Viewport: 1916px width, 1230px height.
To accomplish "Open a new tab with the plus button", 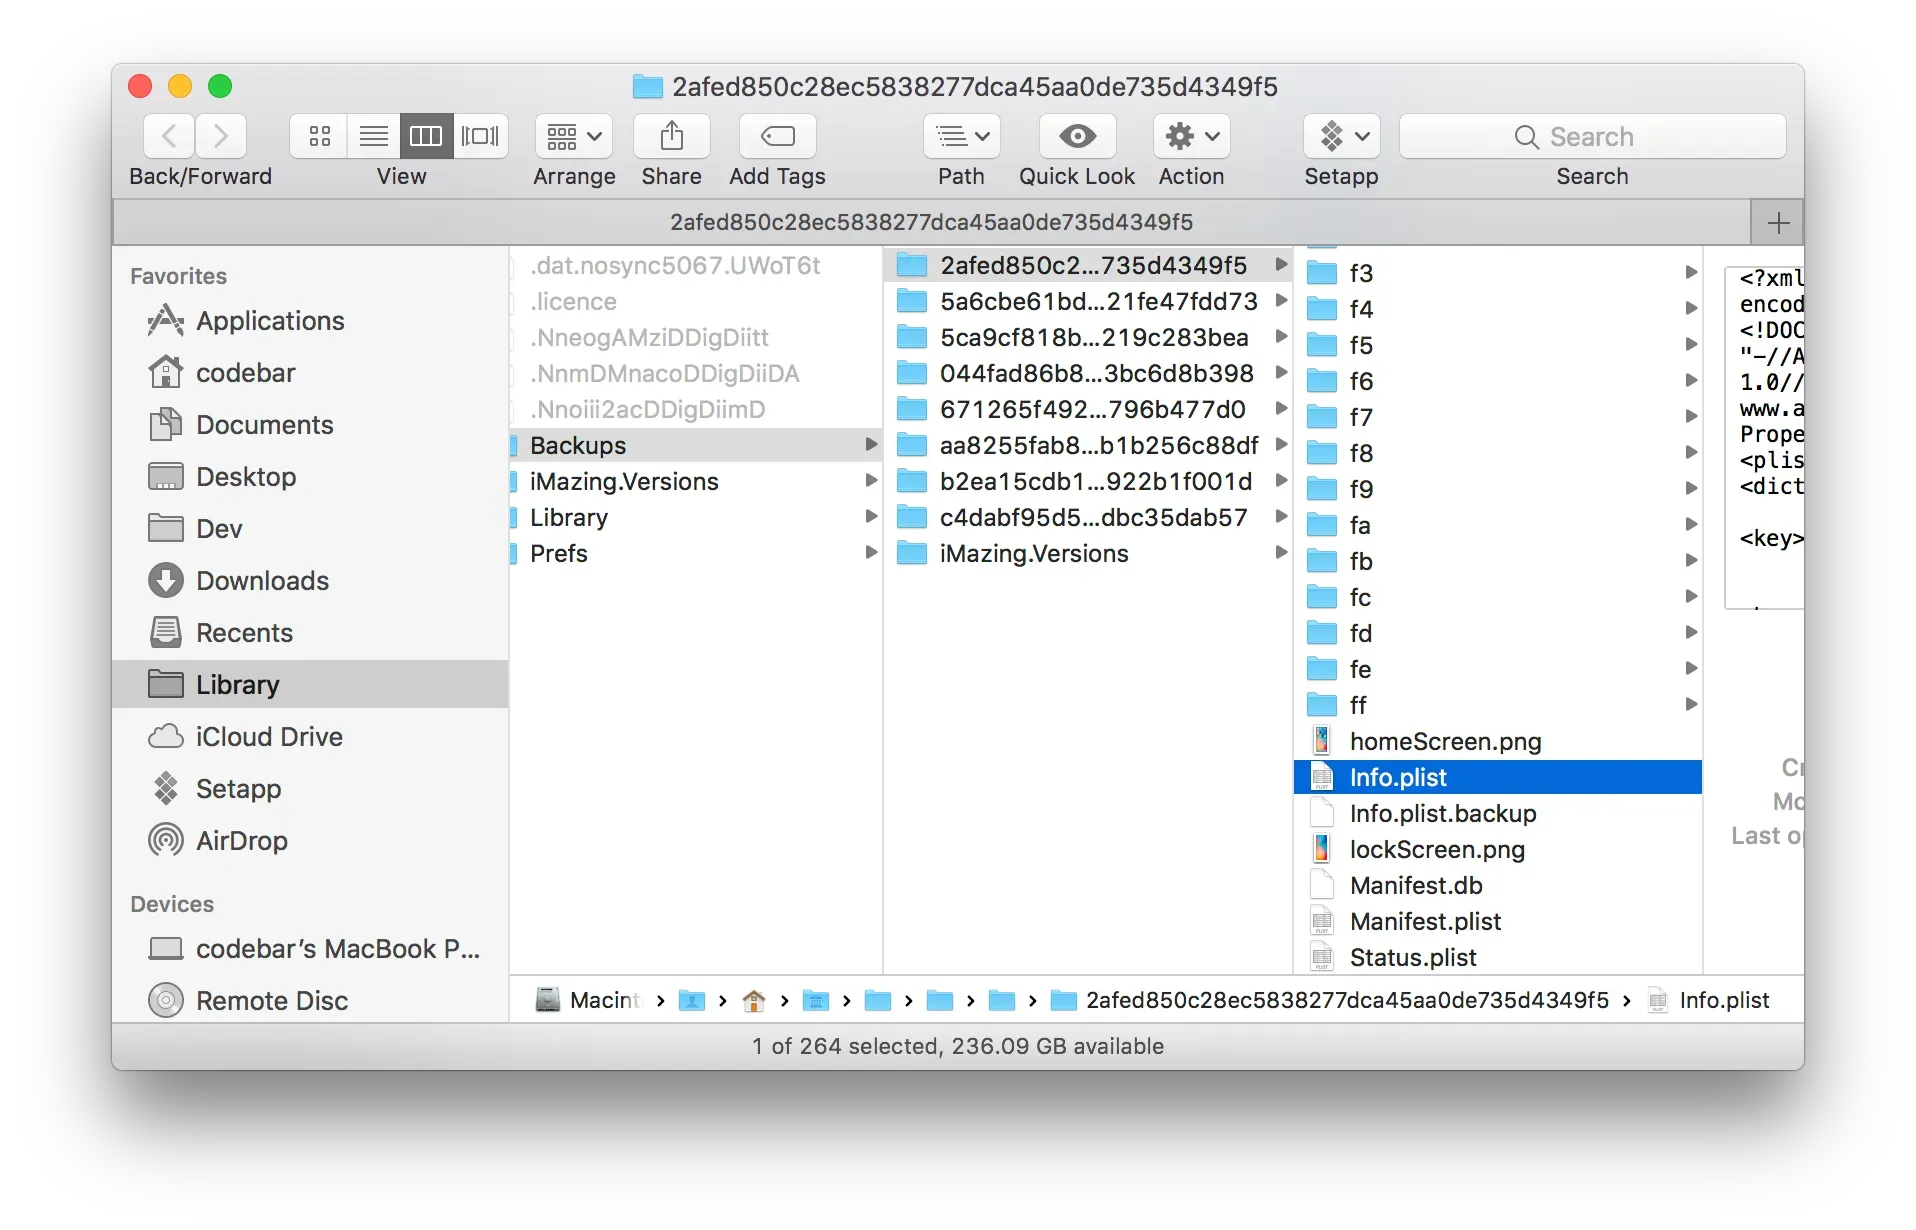I will pyautogui.click(x=1778, y=221).
